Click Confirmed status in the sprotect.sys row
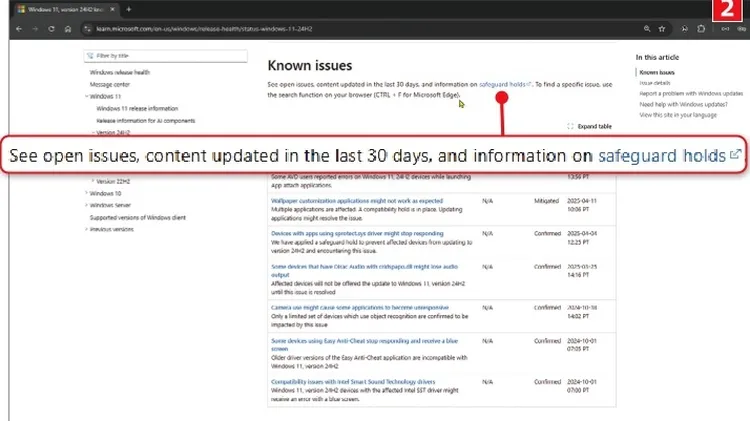The width and height of the screenshot is (750, 421). point(547,233)
